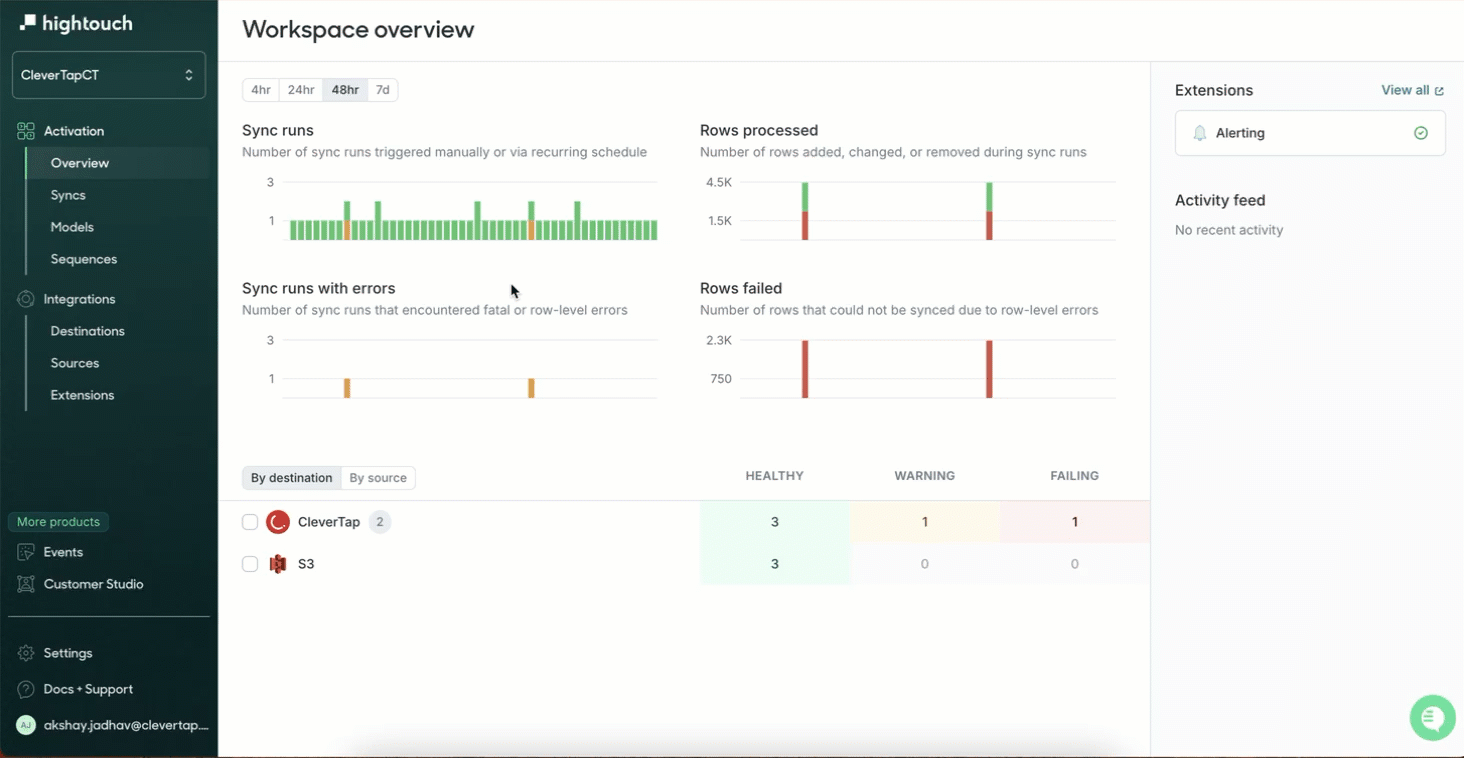The image size is (1464, 758).
Task: Open Sequences in the sidebar
Action: pos(84,259)
